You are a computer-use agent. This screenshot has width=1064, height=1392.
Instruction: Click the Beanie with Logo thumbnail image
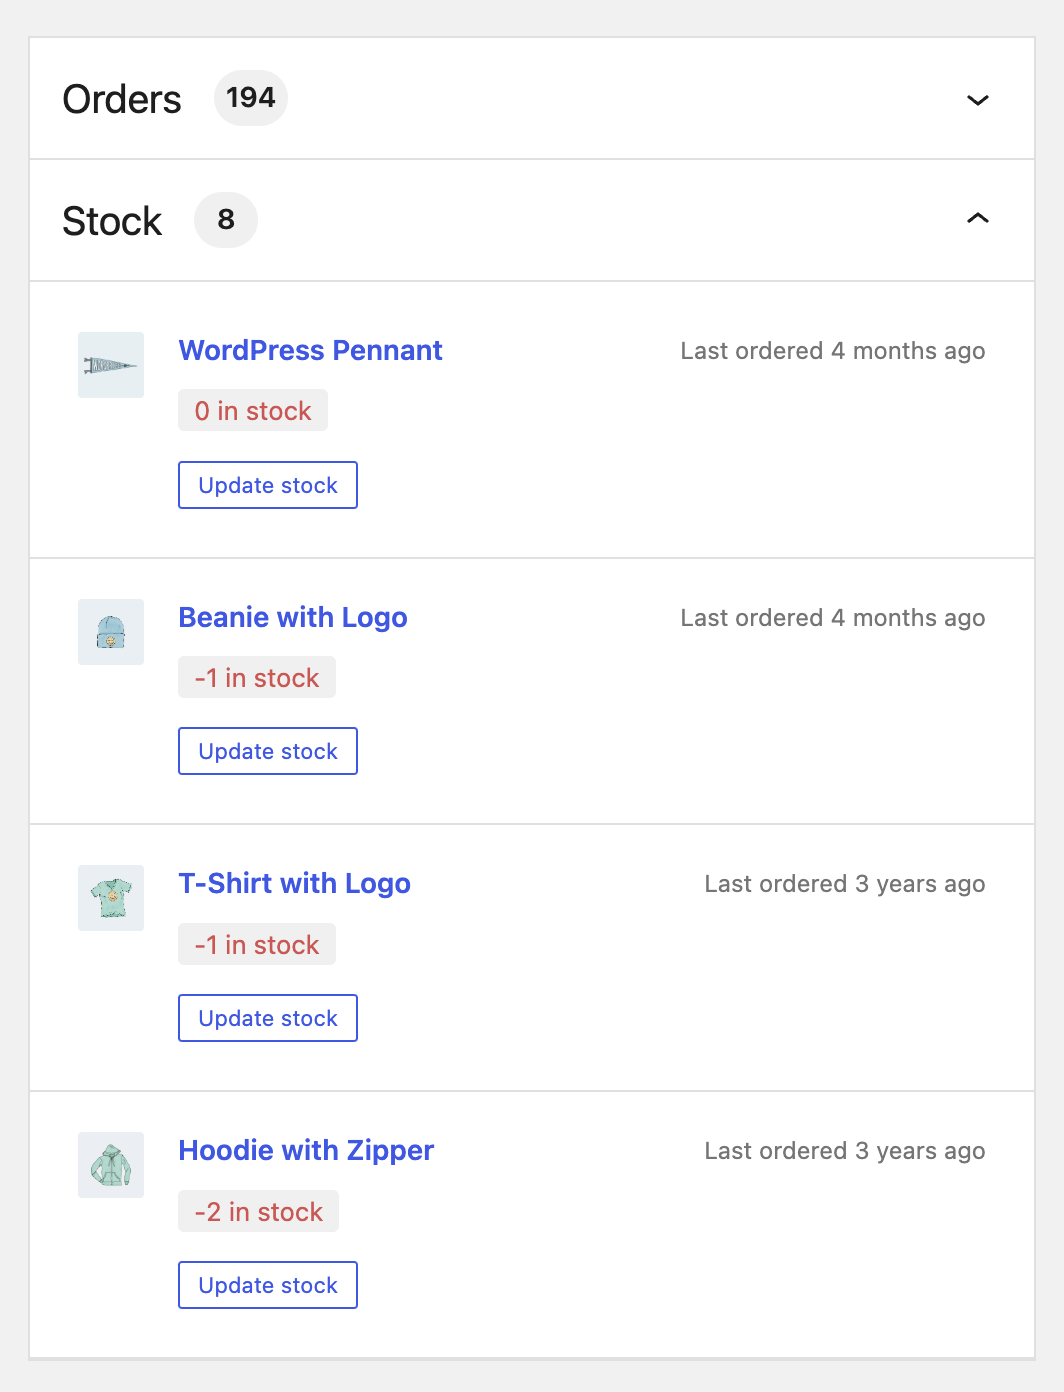pos(111,632)
